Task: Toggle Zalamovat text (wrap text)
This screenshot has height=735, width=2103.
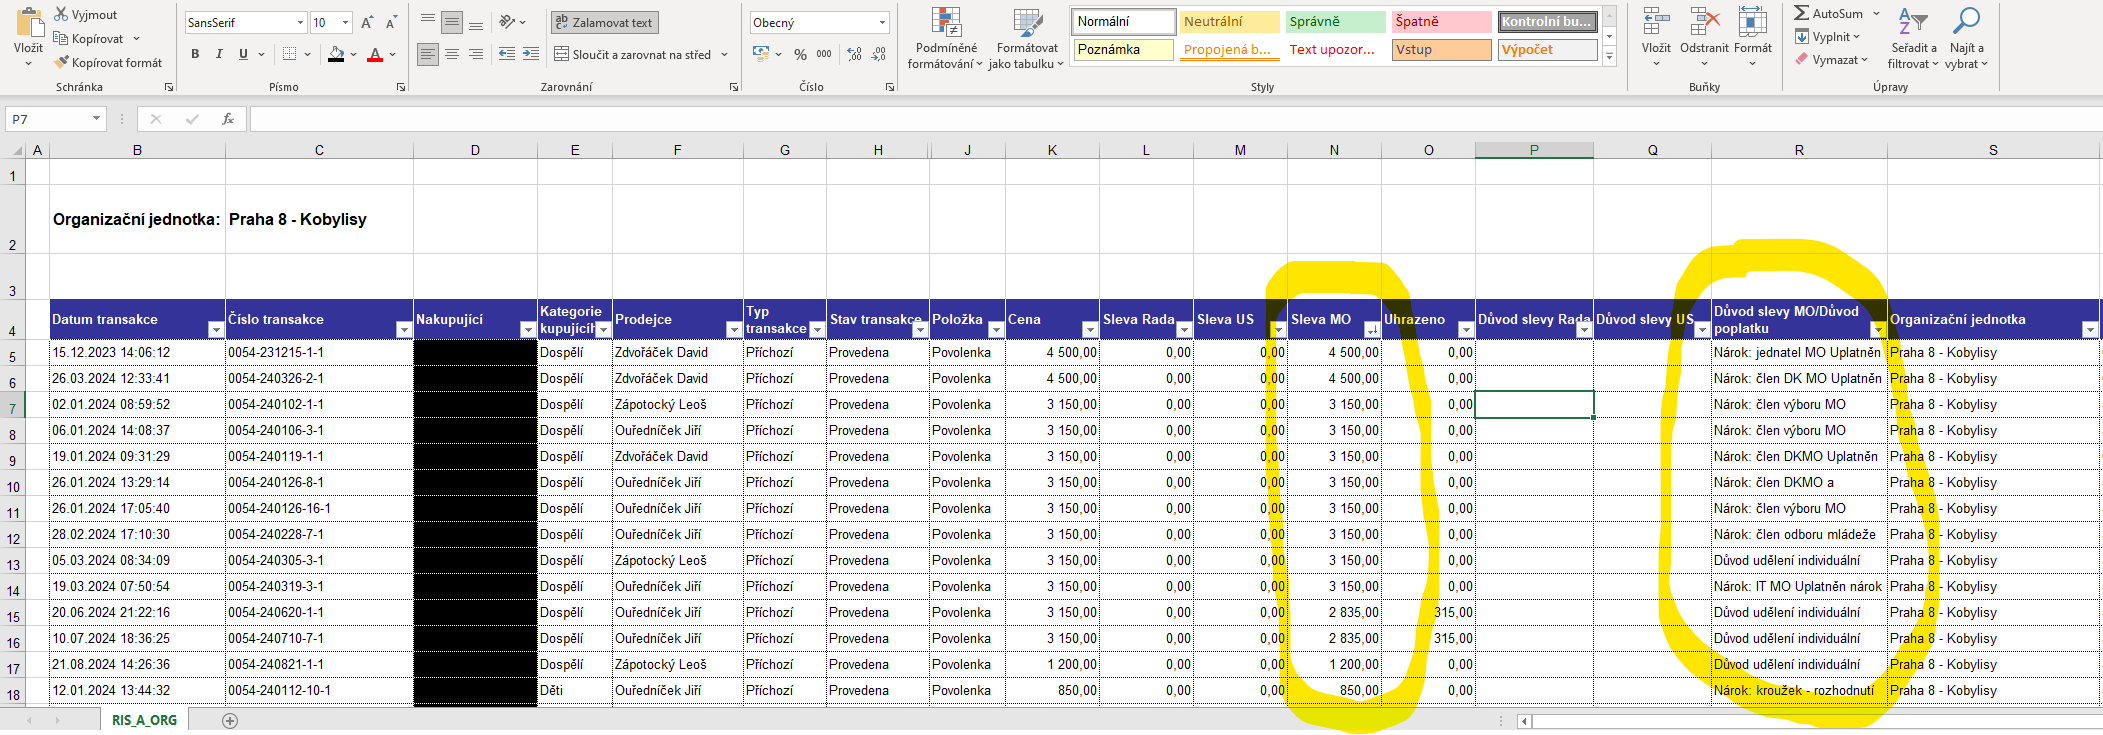Action: (604, 22)
